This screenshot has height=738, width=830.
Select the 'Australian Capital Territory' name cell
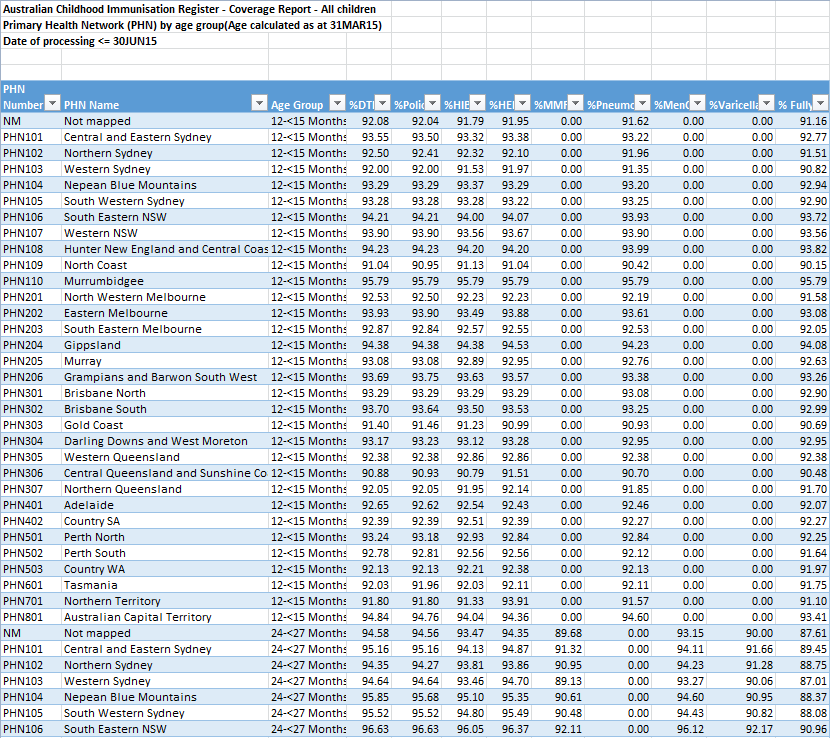pyautogui.click(x=165, y=617)
